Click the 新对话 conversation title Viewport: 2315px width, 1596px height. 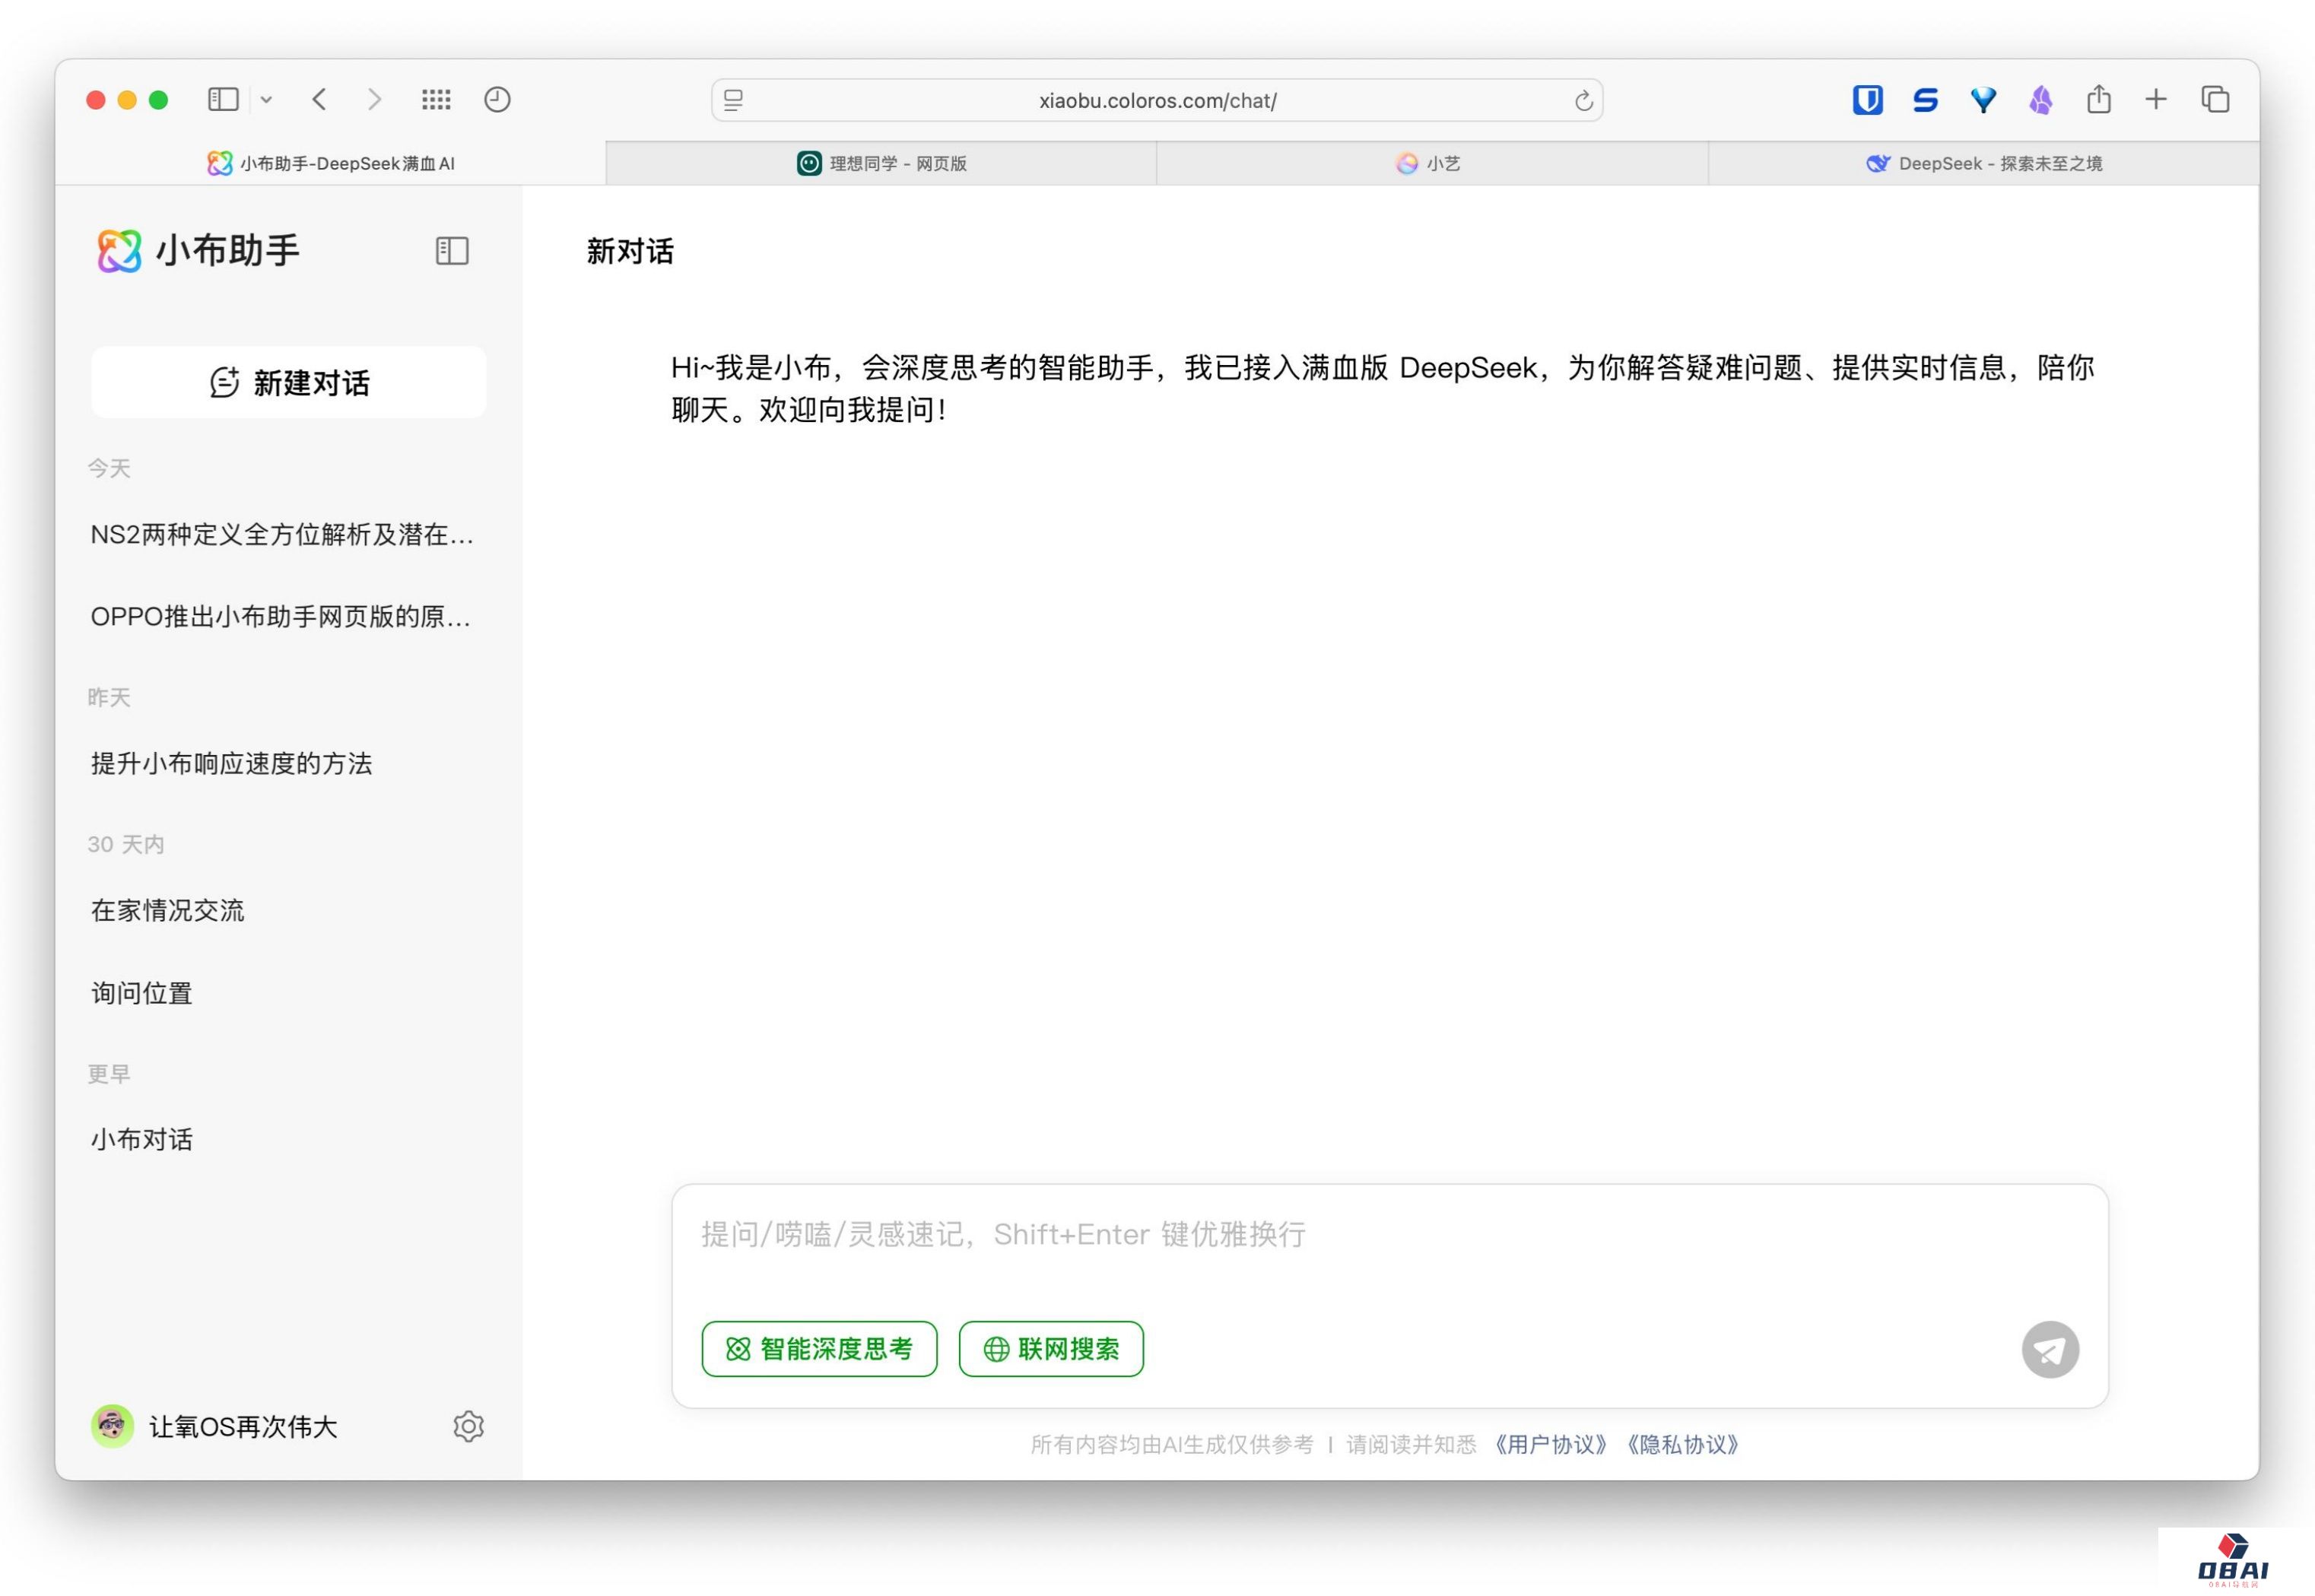630,251
